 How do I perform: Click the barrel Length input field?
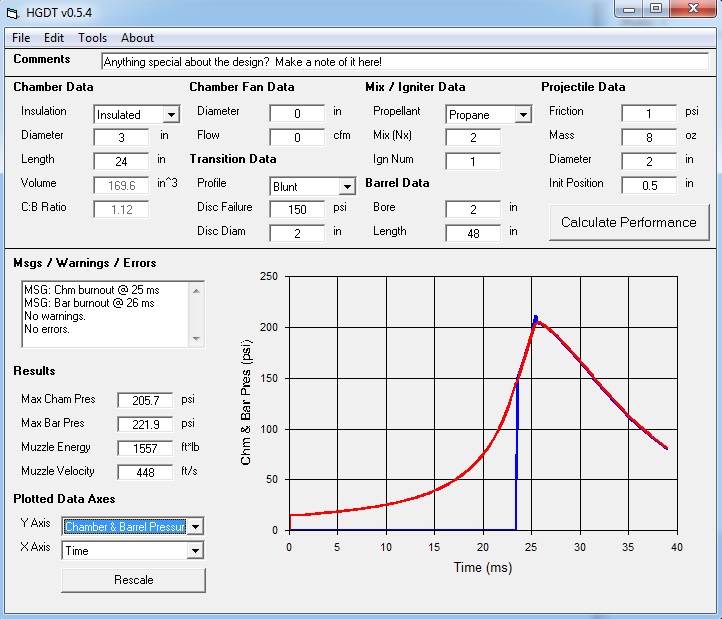[x=473, y=233]
